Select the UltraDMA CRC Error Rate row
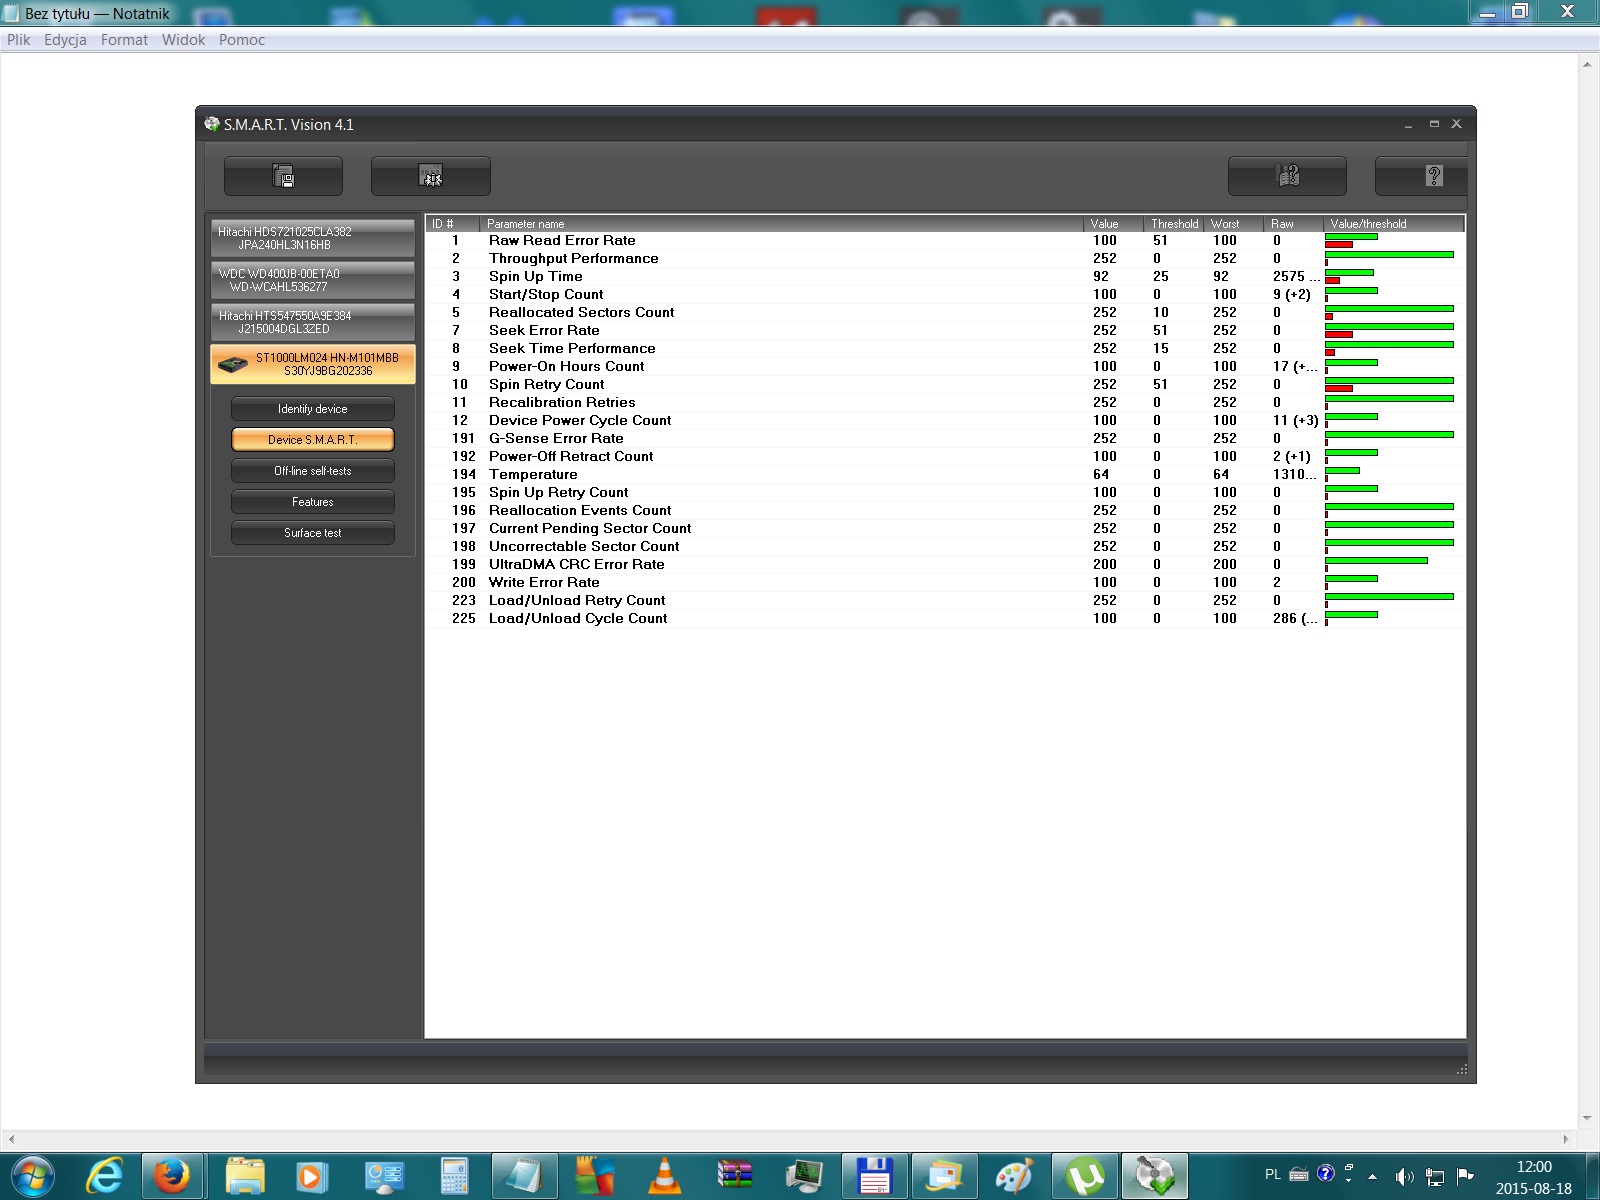 [945, 565]
